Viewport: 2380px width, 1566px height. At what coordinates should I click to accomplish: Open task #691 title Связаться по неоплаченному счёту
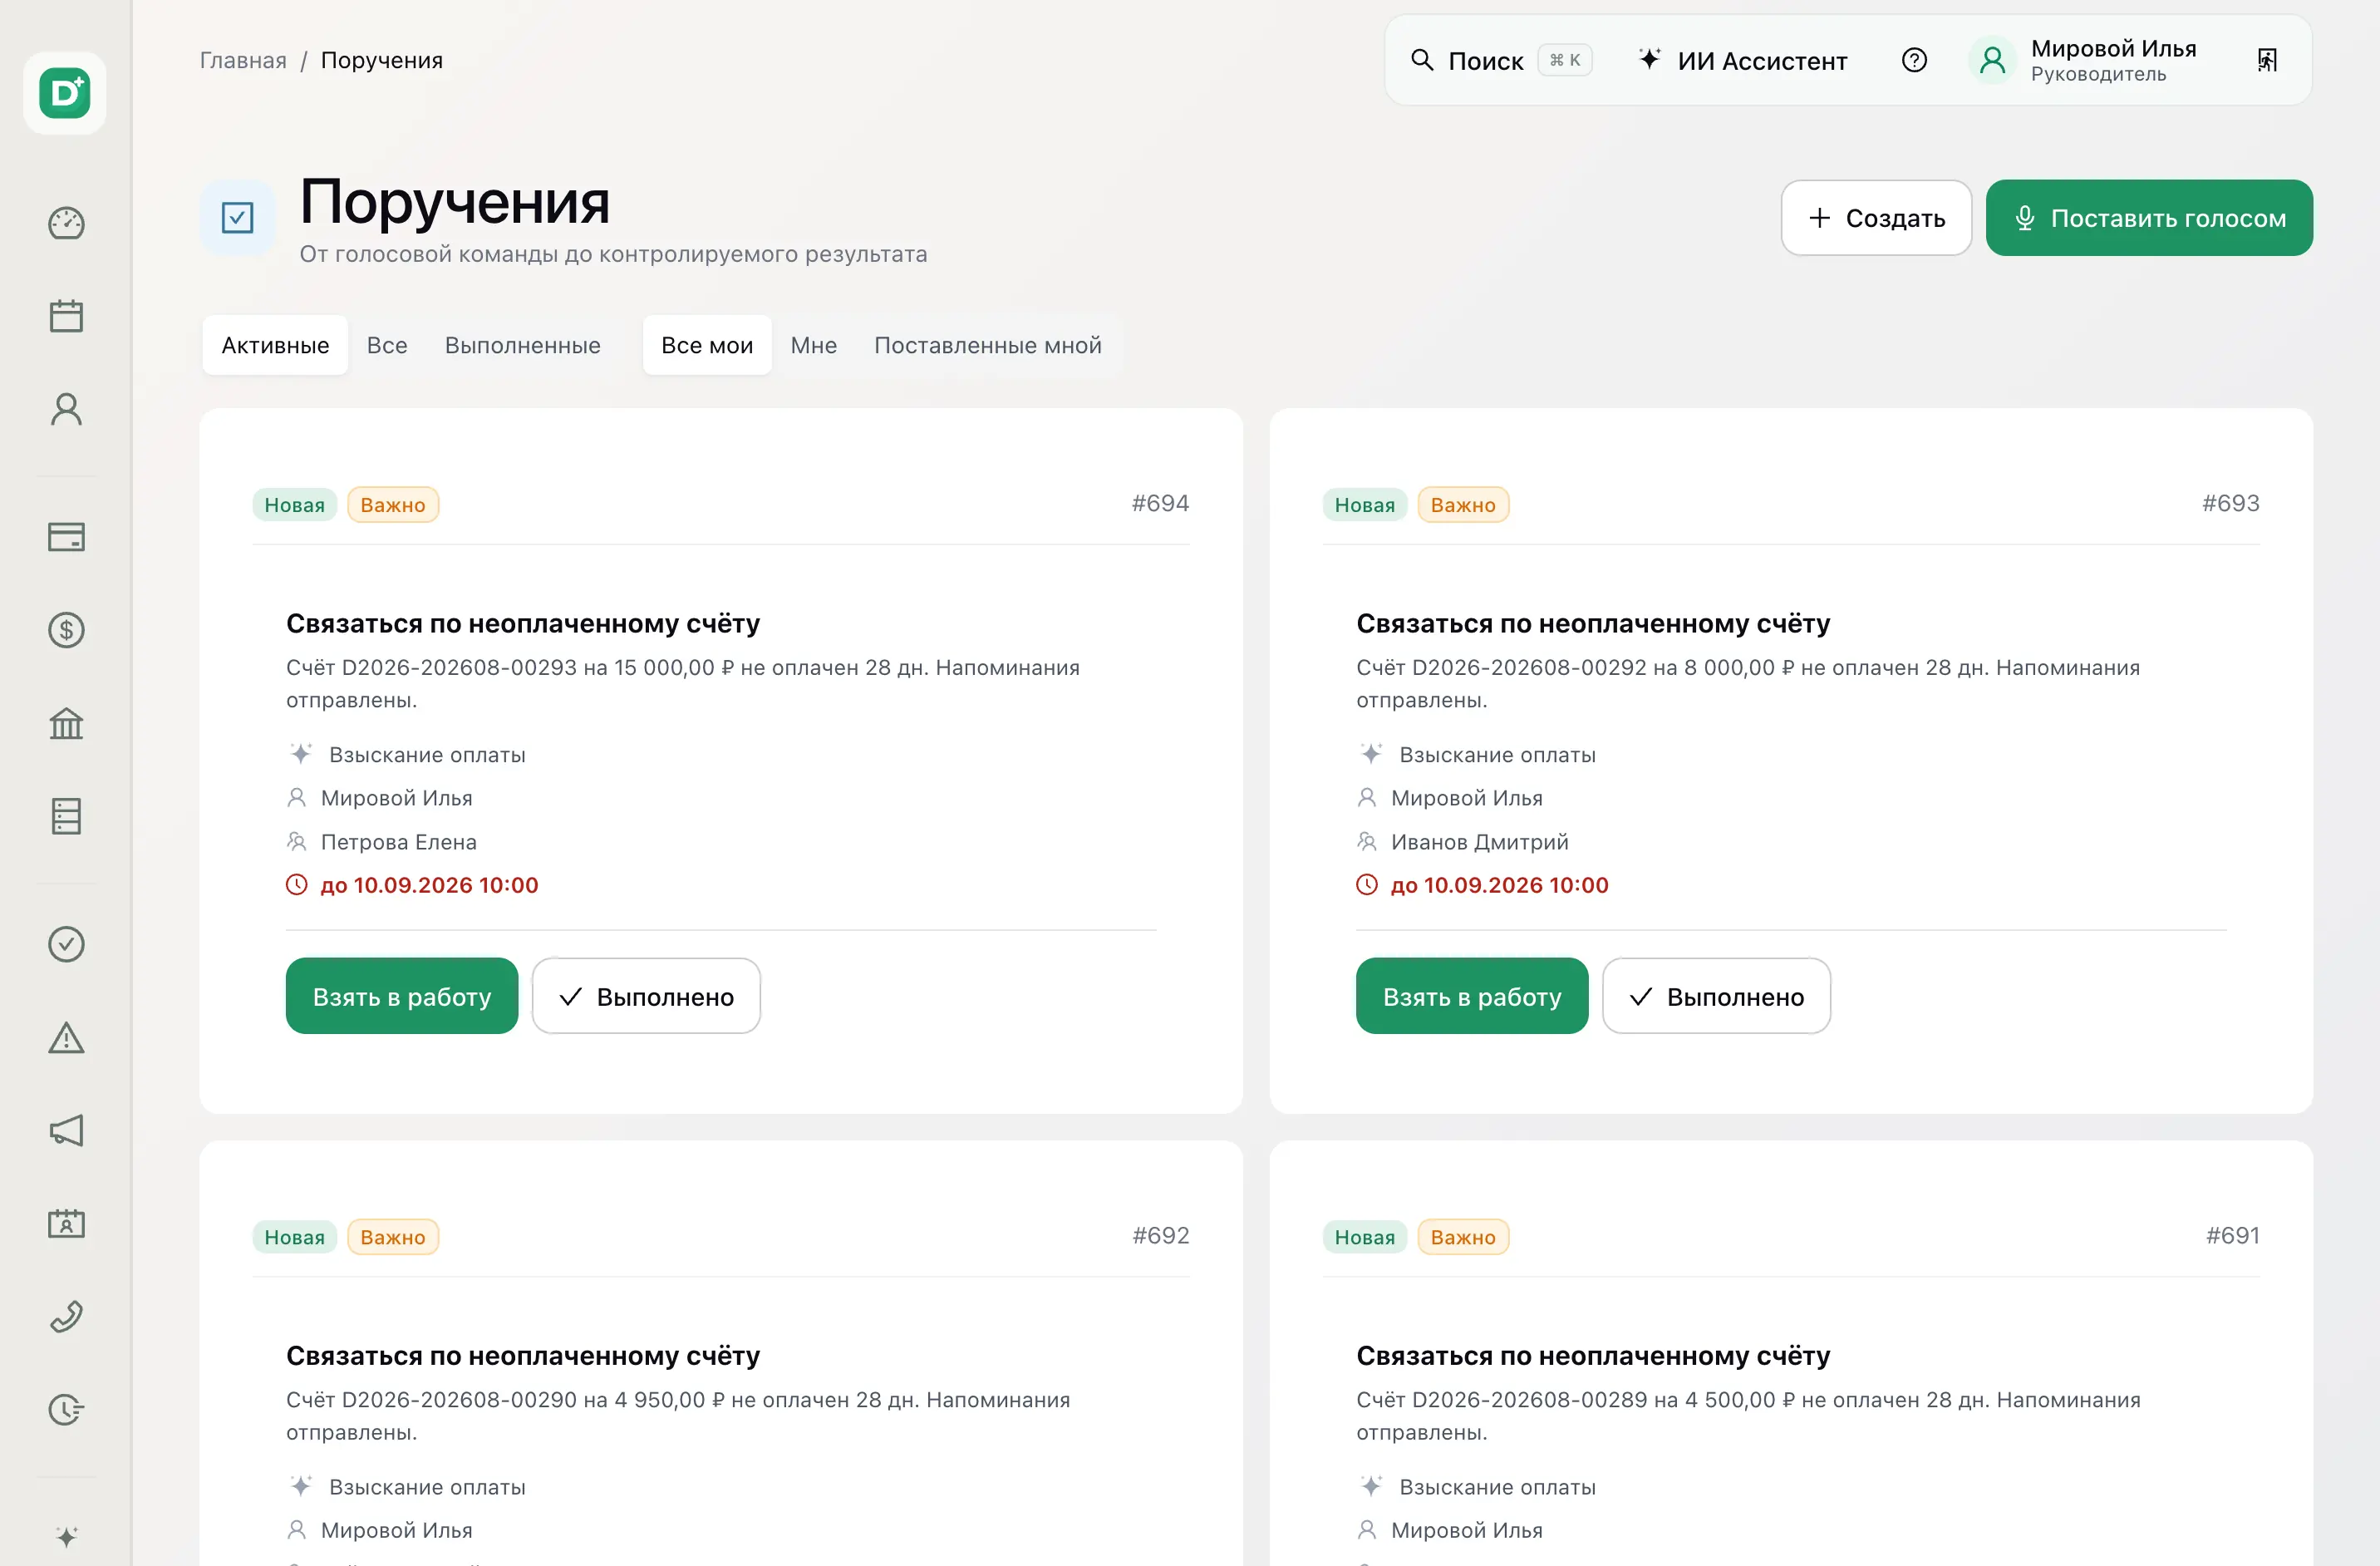tap(1593, 1355)
